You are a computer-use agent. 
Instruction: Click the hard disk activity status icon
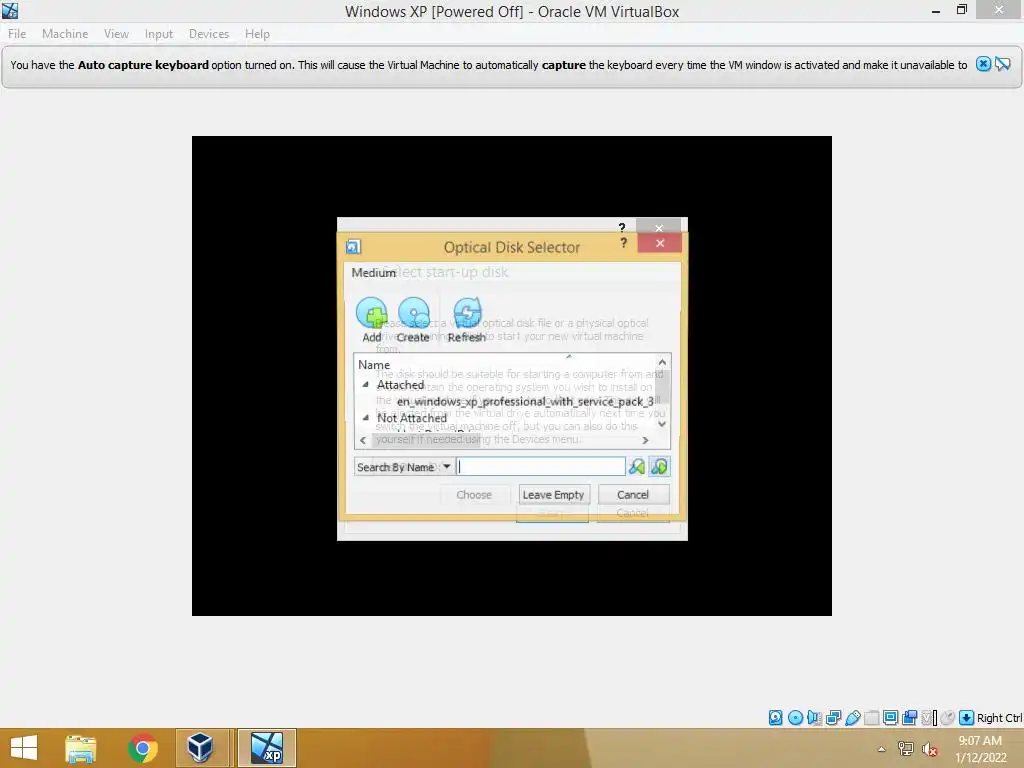pyautogui.click(x=775, y=718)
